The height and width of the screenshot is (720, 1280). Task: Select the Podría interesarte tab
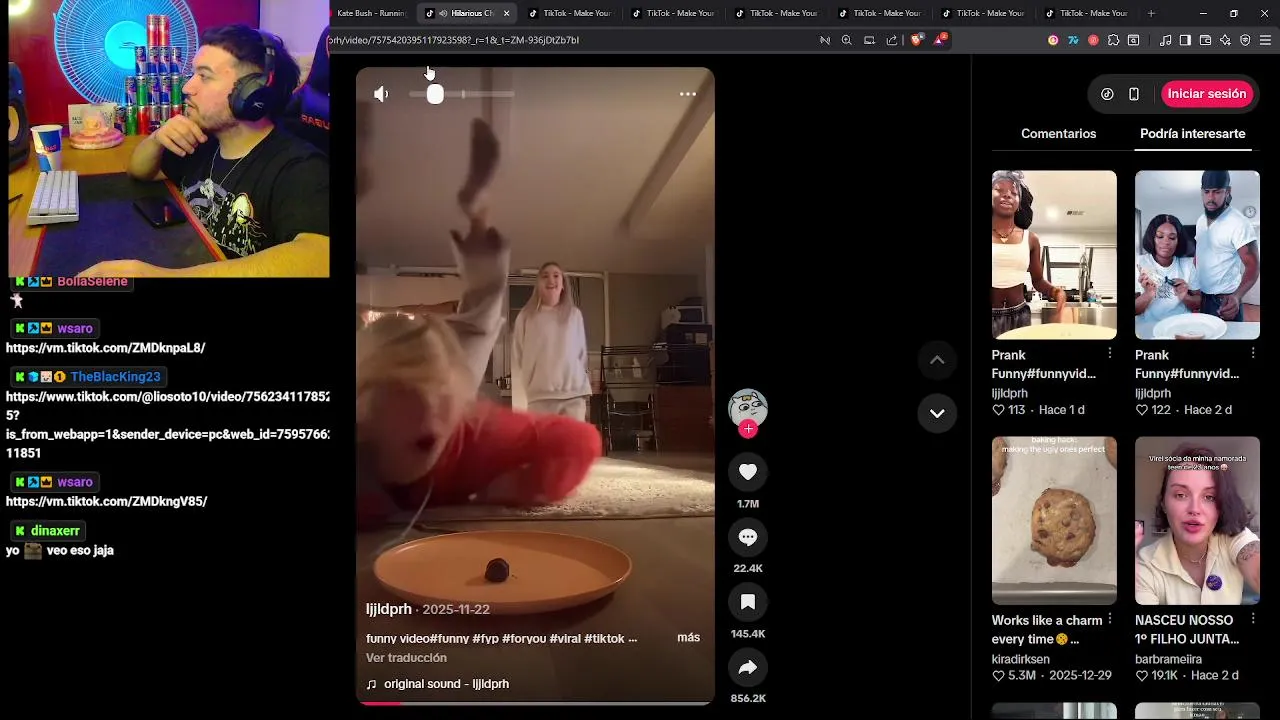pyautogui.click(x=1192, y=133)
